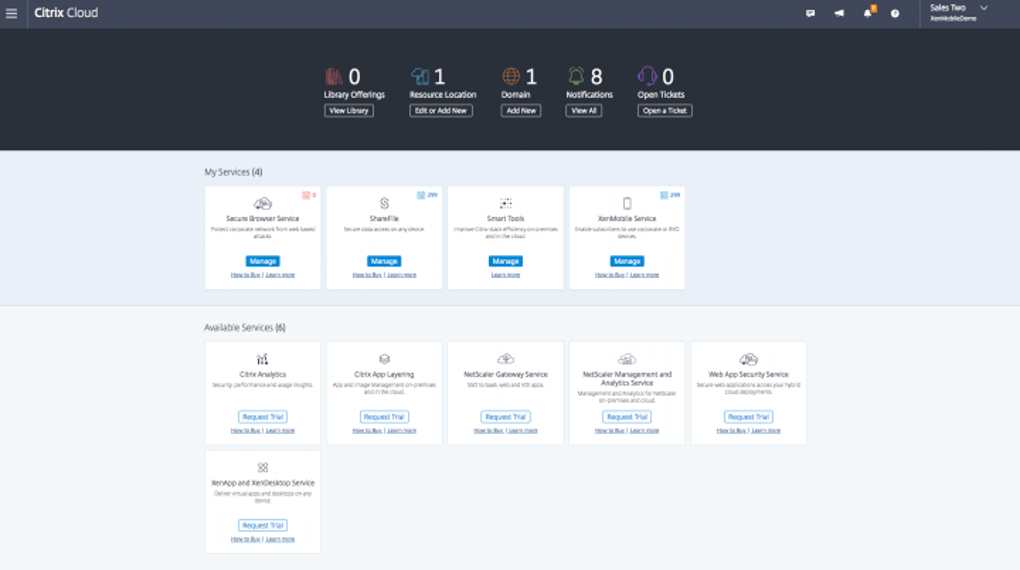1020x570 pixels.
Task: Manage the XenMobile Service
Action: click(x=627, y=261)
